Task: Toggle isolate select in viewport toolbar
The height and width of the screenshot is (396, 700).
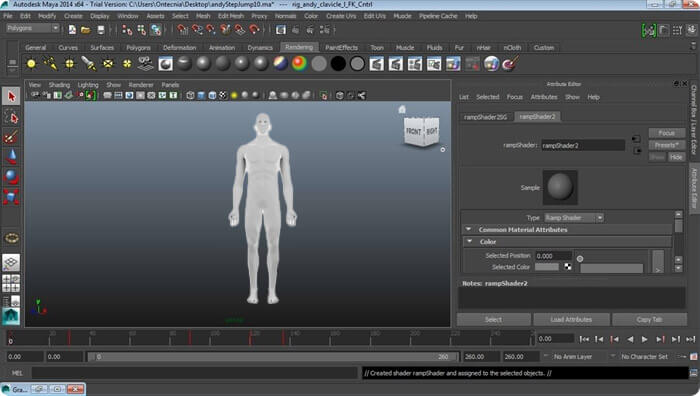Action: pos(324,96)
